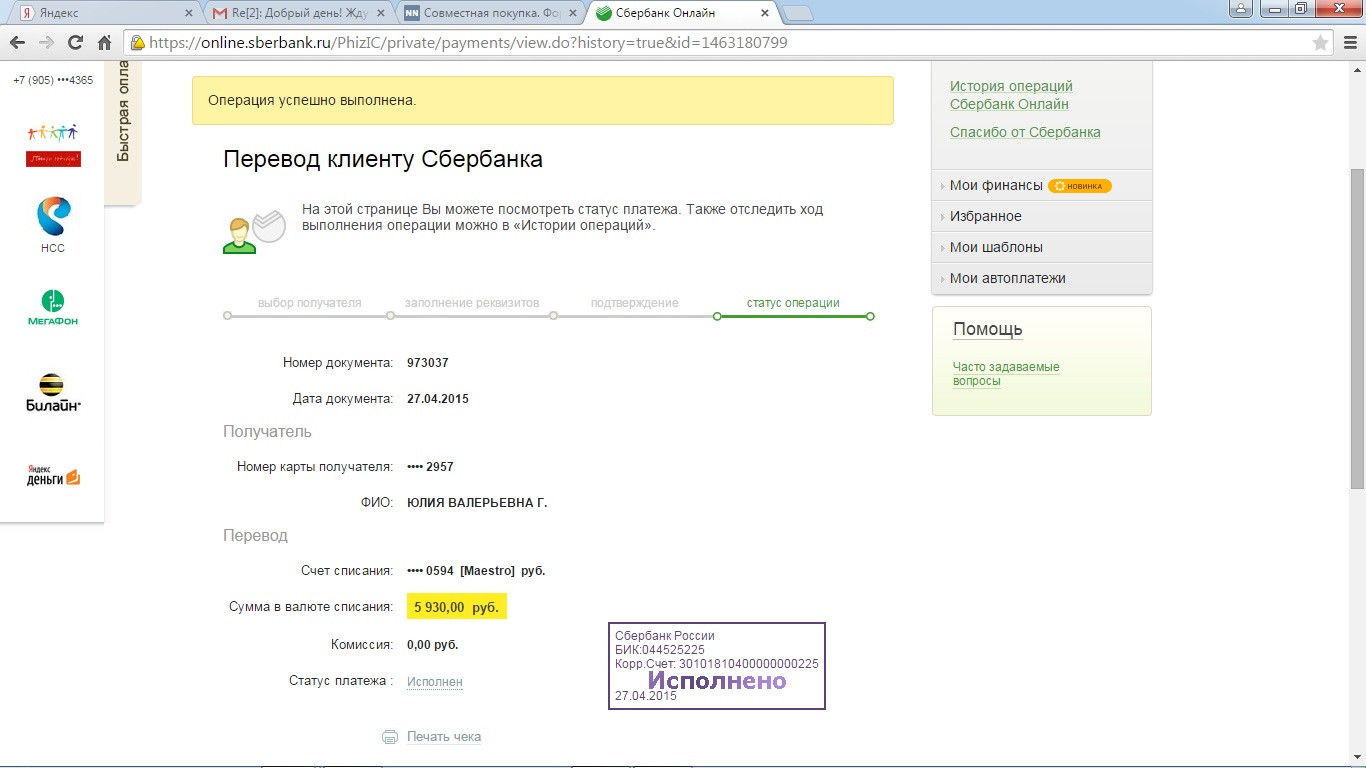Open the Chrome menu icon
This screenshot has height=768, width=1366.
pyautogui.click(x=1348, y=43)
